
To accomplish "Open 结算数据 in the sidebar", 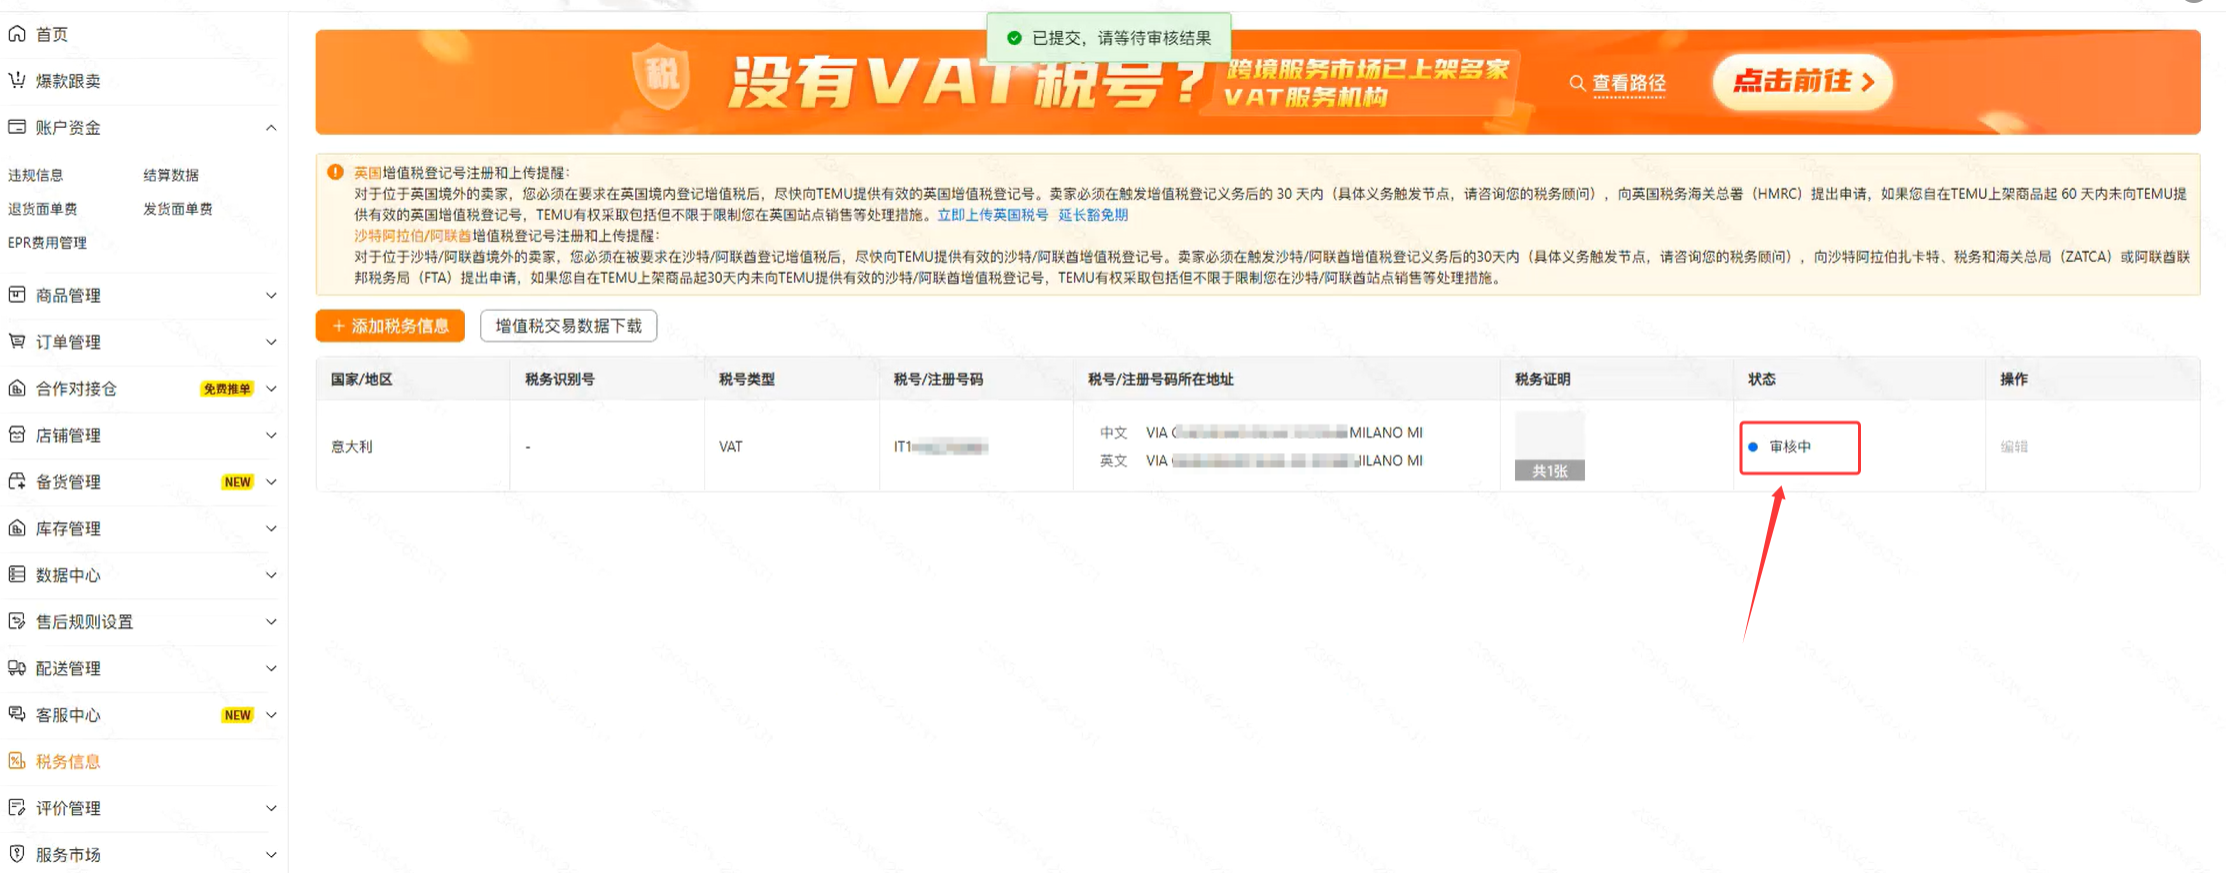I will point(171,175).
